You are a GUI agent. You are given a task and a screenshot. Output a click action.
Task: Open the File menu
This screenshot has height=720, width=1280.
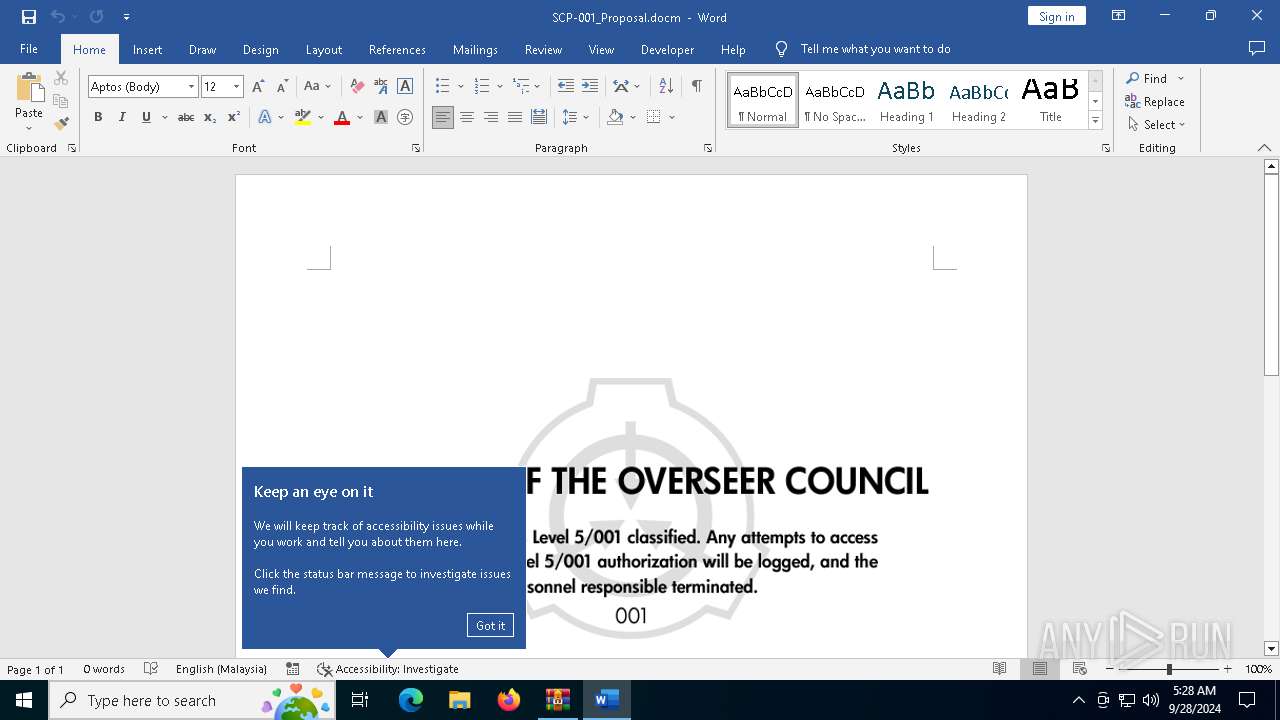coord(29,49)
